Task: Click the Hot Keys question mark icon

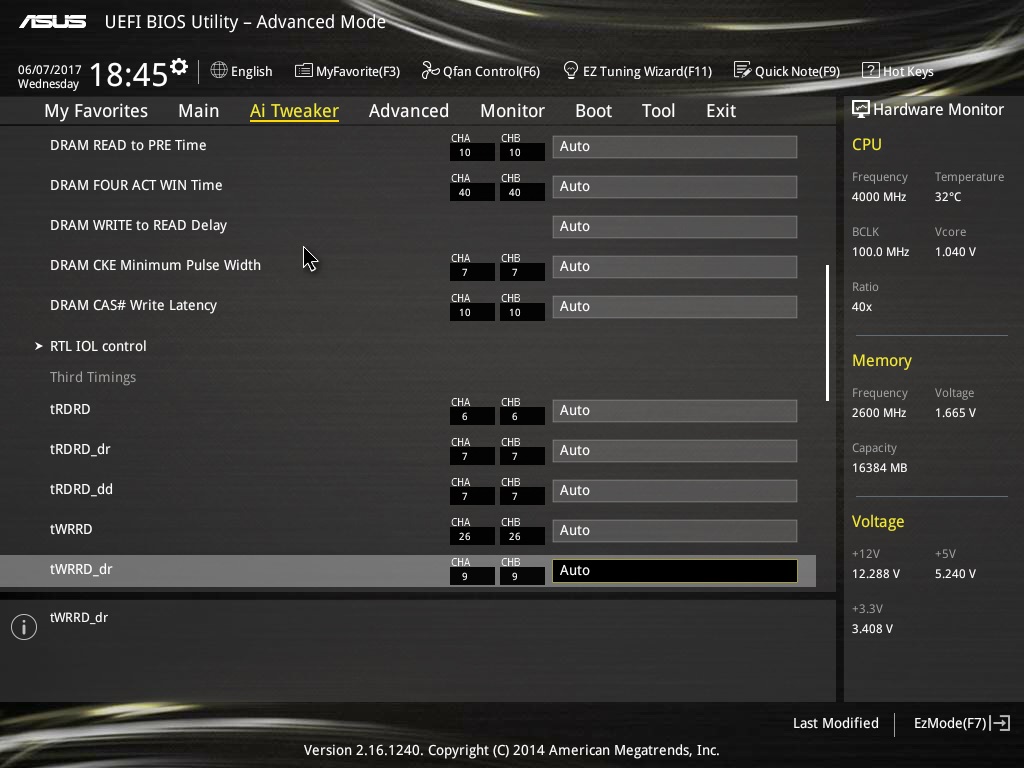Action: (x=871, y=70)
